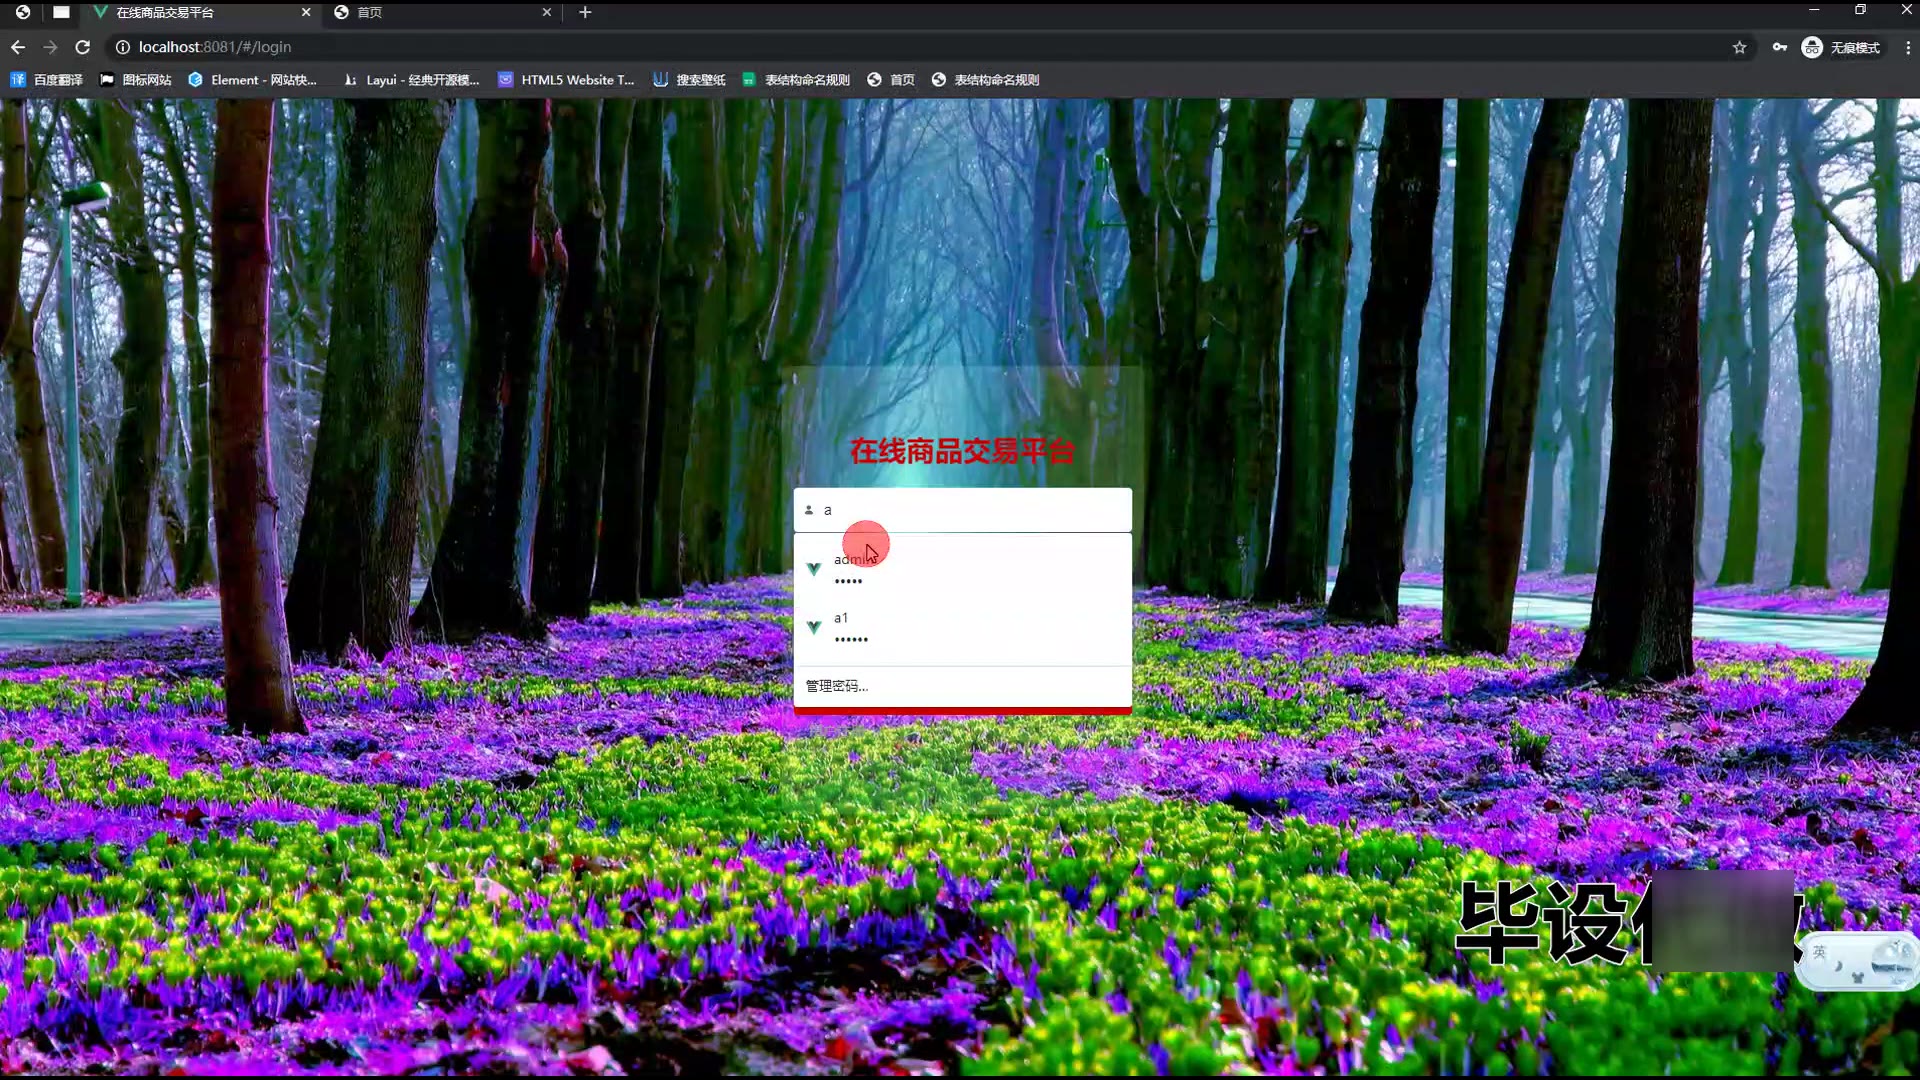This screenshot has width=1920, height=1080.
Task: Open the 百度翻译 bookmark
Action: pyautogui.click(x=46, y=80)
